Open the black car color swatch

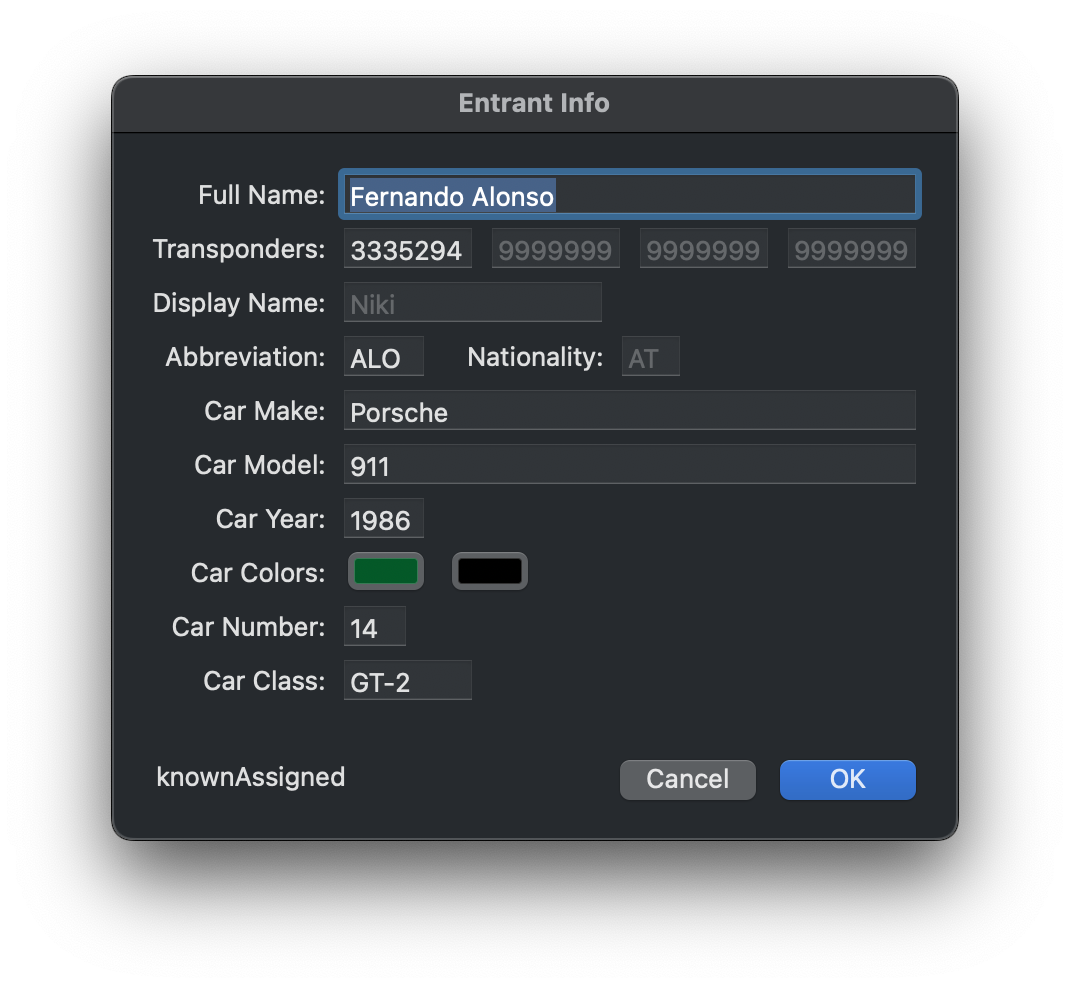tap(490, 571)
